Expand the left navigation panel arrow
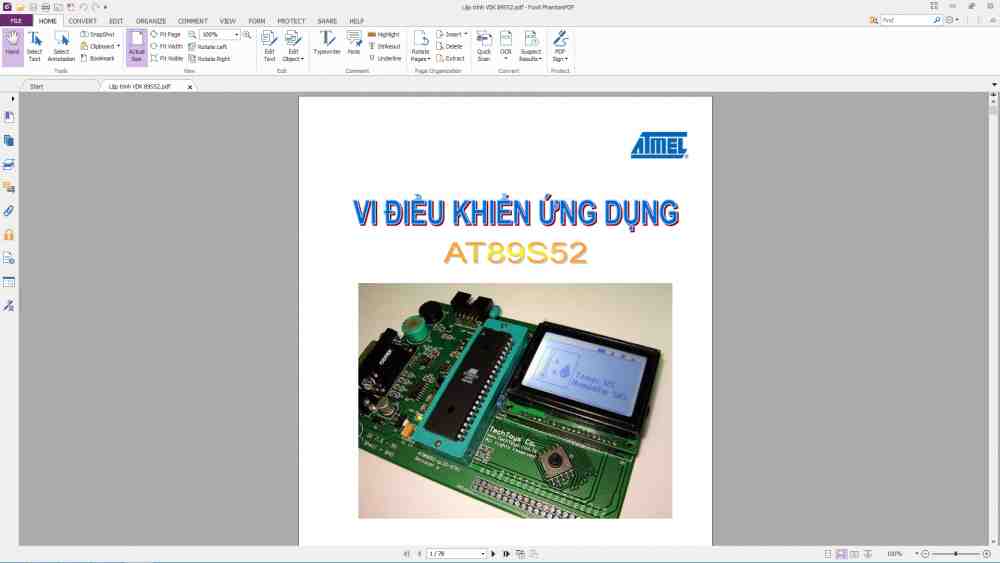 pos(12,99)
